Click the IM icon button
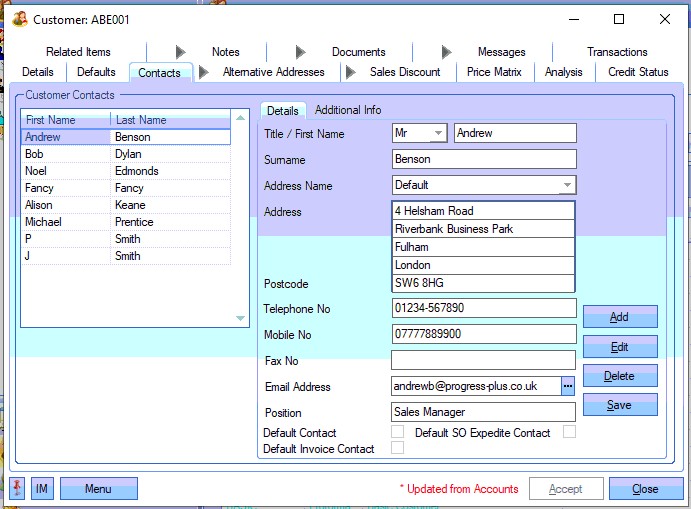Image resolution: width=691 pixels, height=509 pixels. (42, 489)
